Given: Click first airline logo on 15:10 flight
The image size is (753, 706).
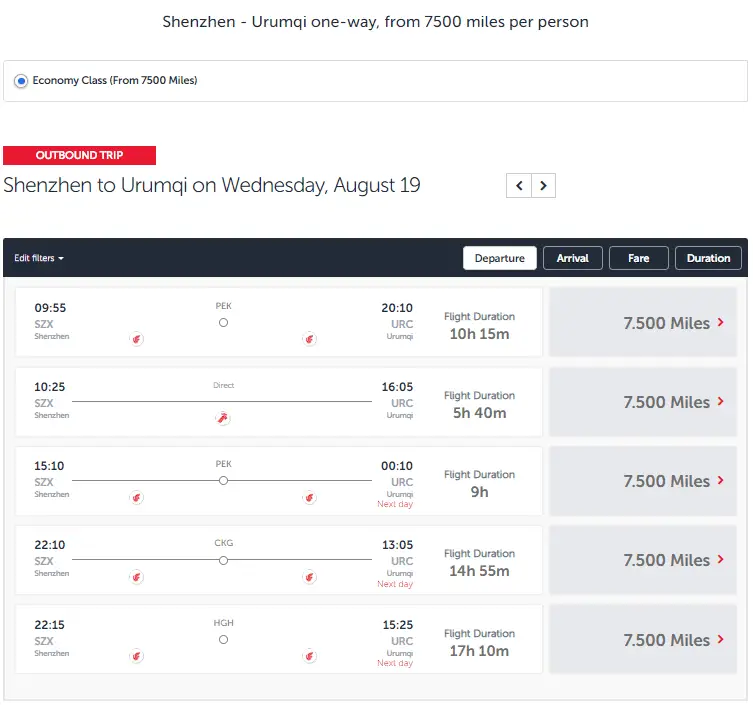Looking at the screenshot, I should (x=136, y=498).
